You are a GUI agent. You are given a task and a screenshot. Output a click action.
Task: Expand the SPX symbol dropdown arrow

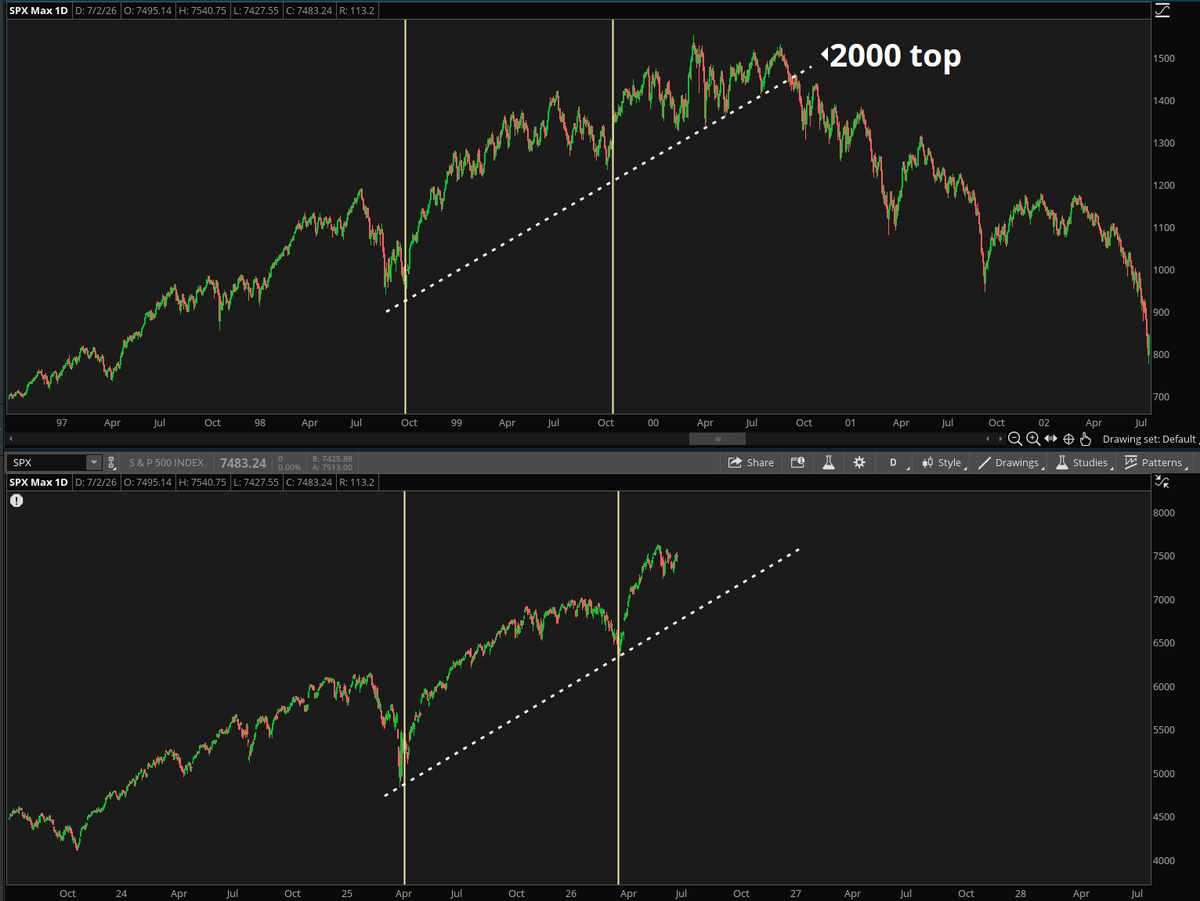pos(94,463)
